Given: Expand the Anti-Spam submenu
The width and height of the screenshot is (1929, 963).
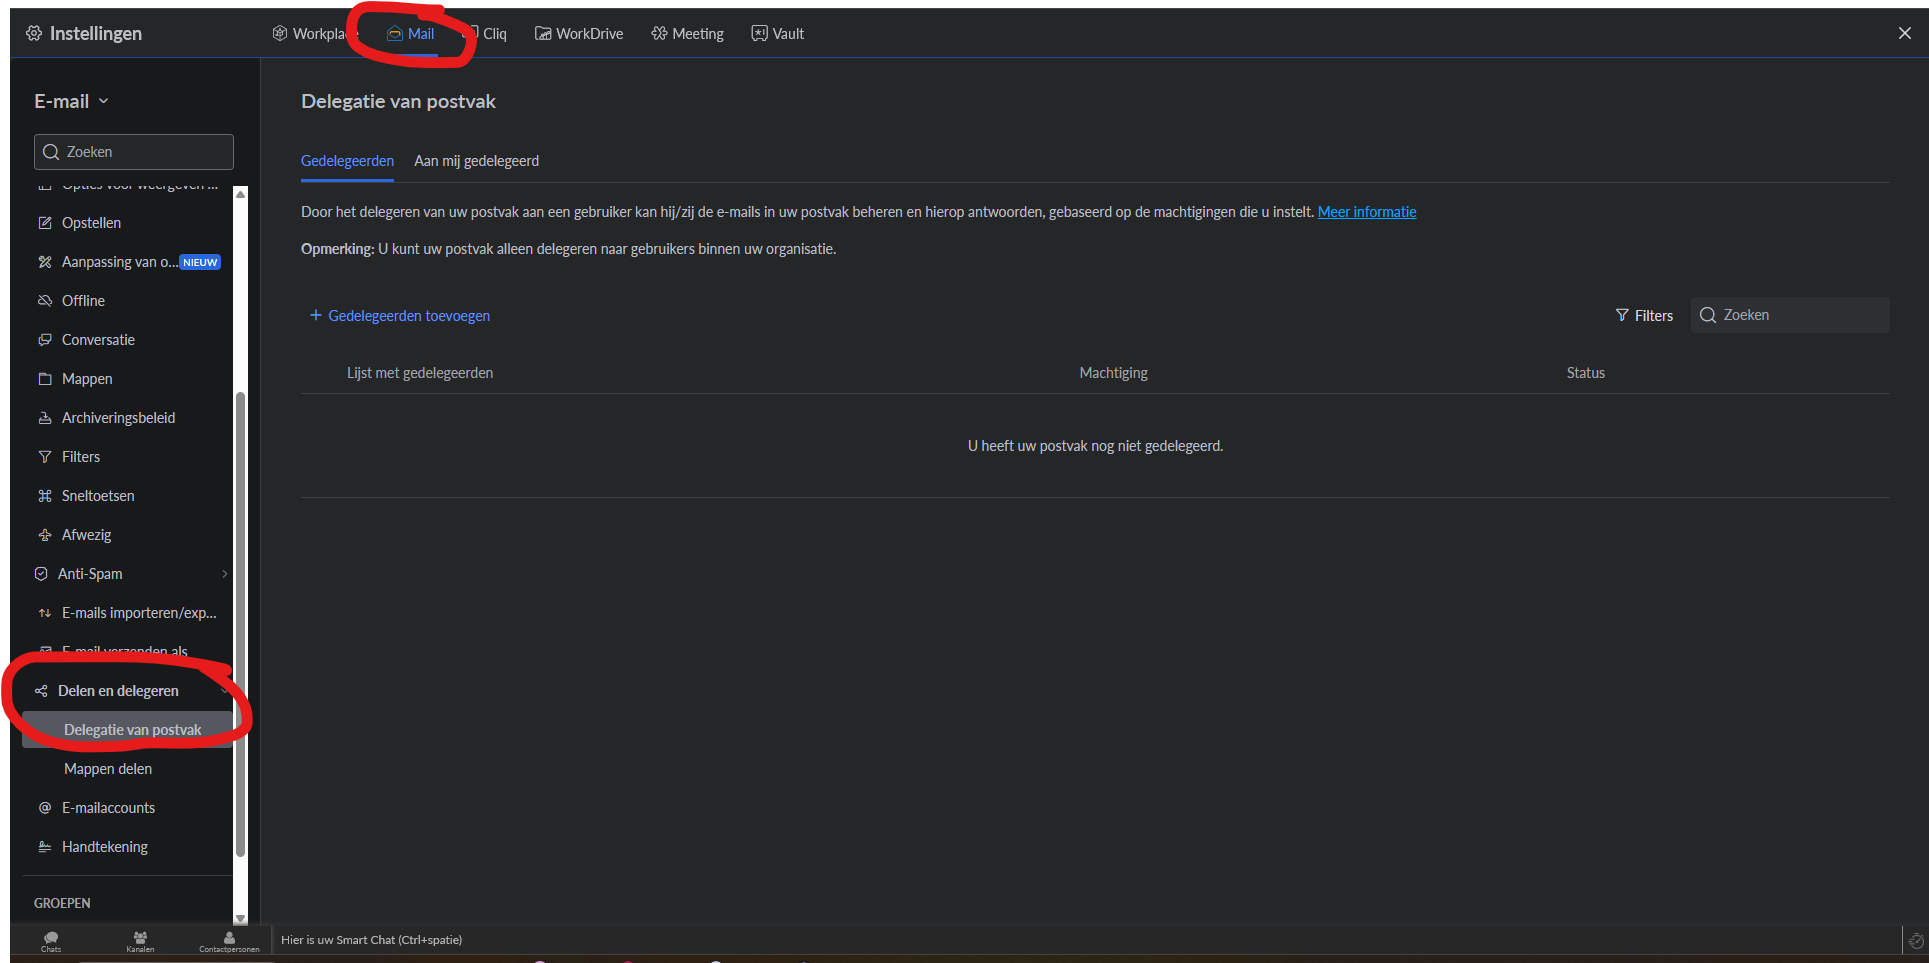Looking at the screenshot, I should 224,574.
